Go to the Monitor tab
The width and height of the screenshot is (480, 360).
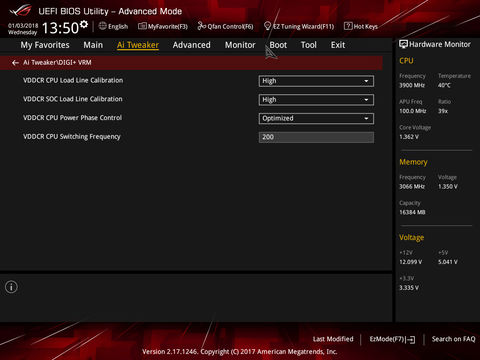tap(240, 45)
